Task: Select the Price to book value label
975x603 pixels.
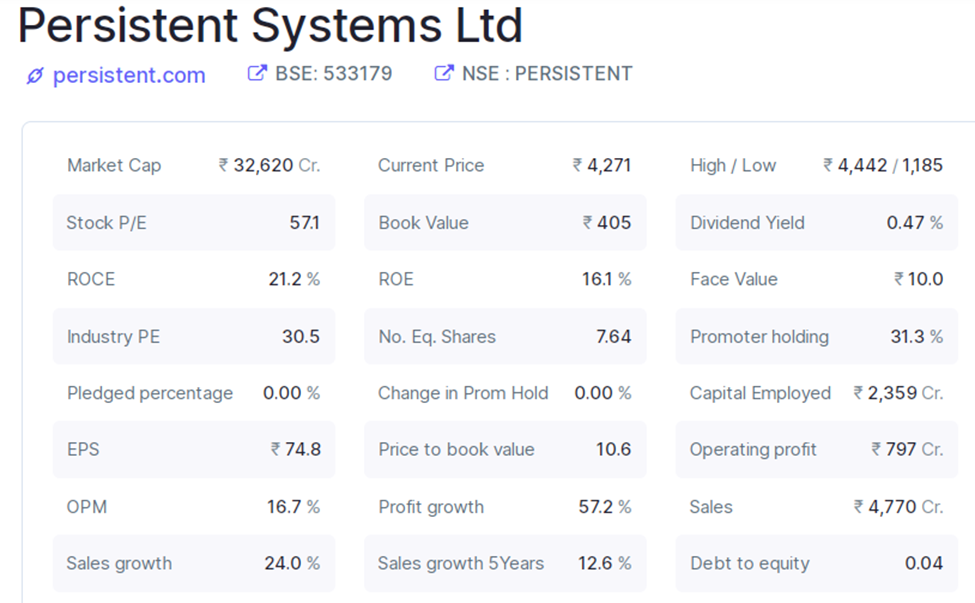Action: tap(456, 449)
